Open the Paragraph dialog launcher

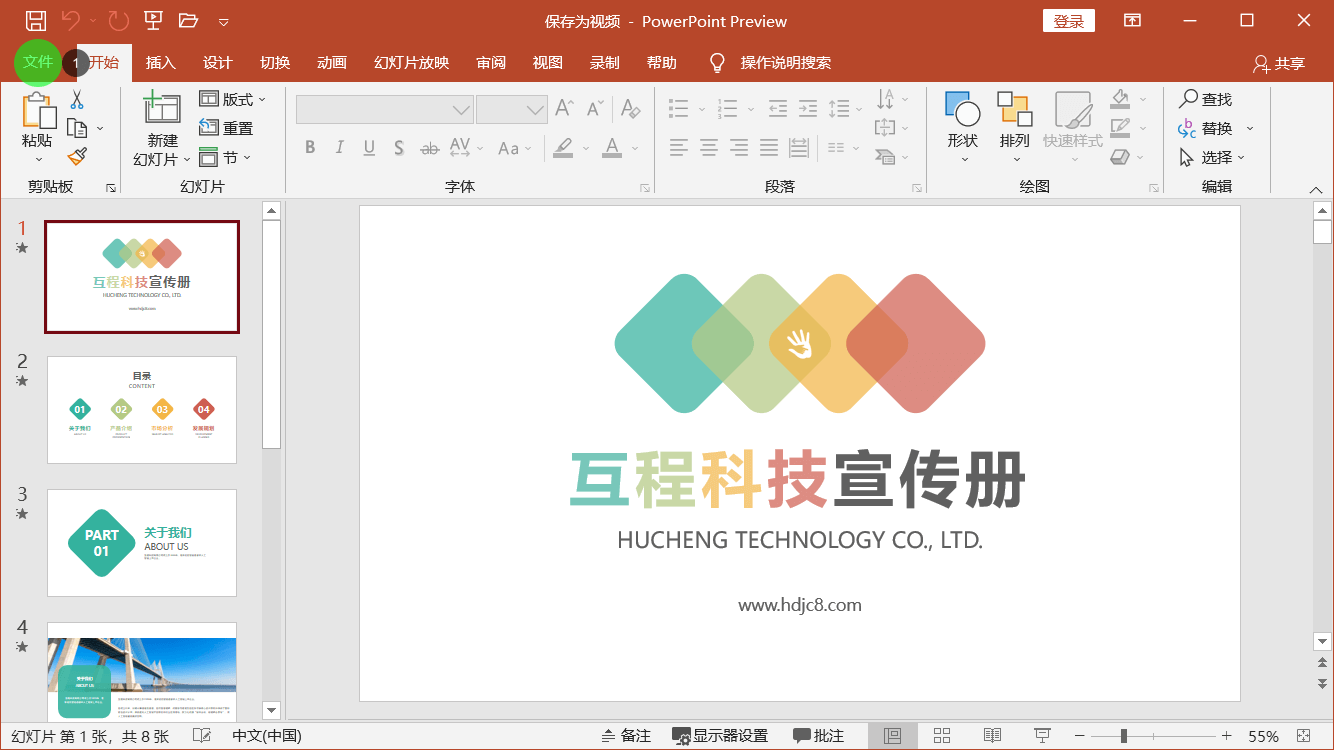tap(917, 188)
